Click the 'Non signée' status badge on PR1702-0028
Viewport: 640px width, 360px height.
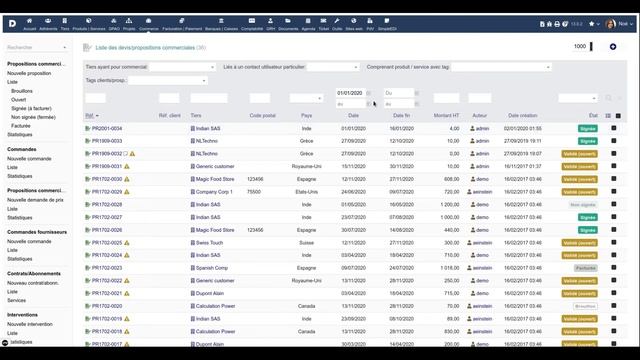click(583, 204)
